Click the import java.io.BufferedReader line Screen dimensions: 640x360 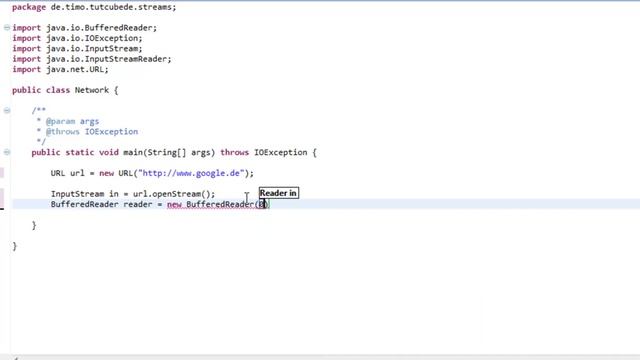click(84, 28)
